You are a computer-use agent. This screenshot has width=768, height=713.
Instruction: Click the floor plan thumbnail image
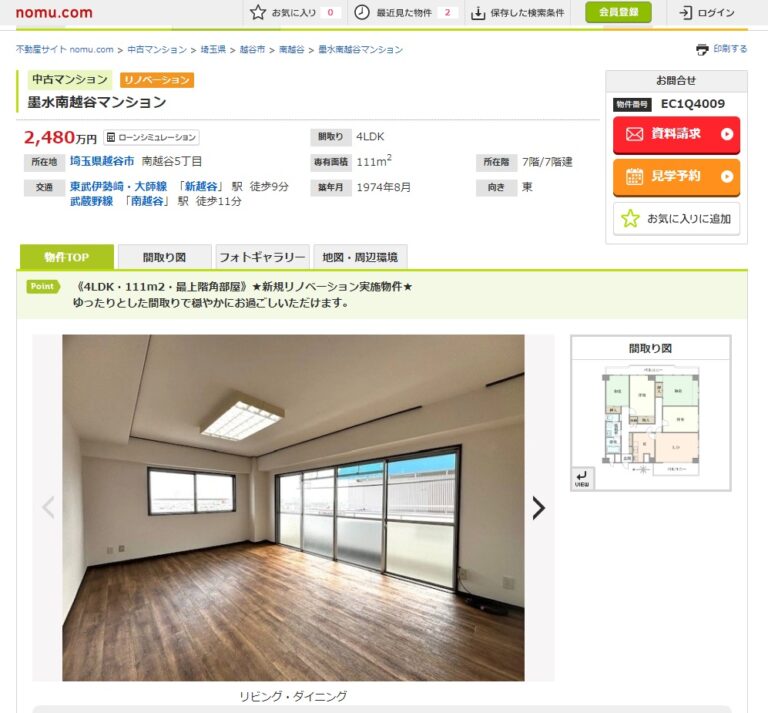[650, 421]
